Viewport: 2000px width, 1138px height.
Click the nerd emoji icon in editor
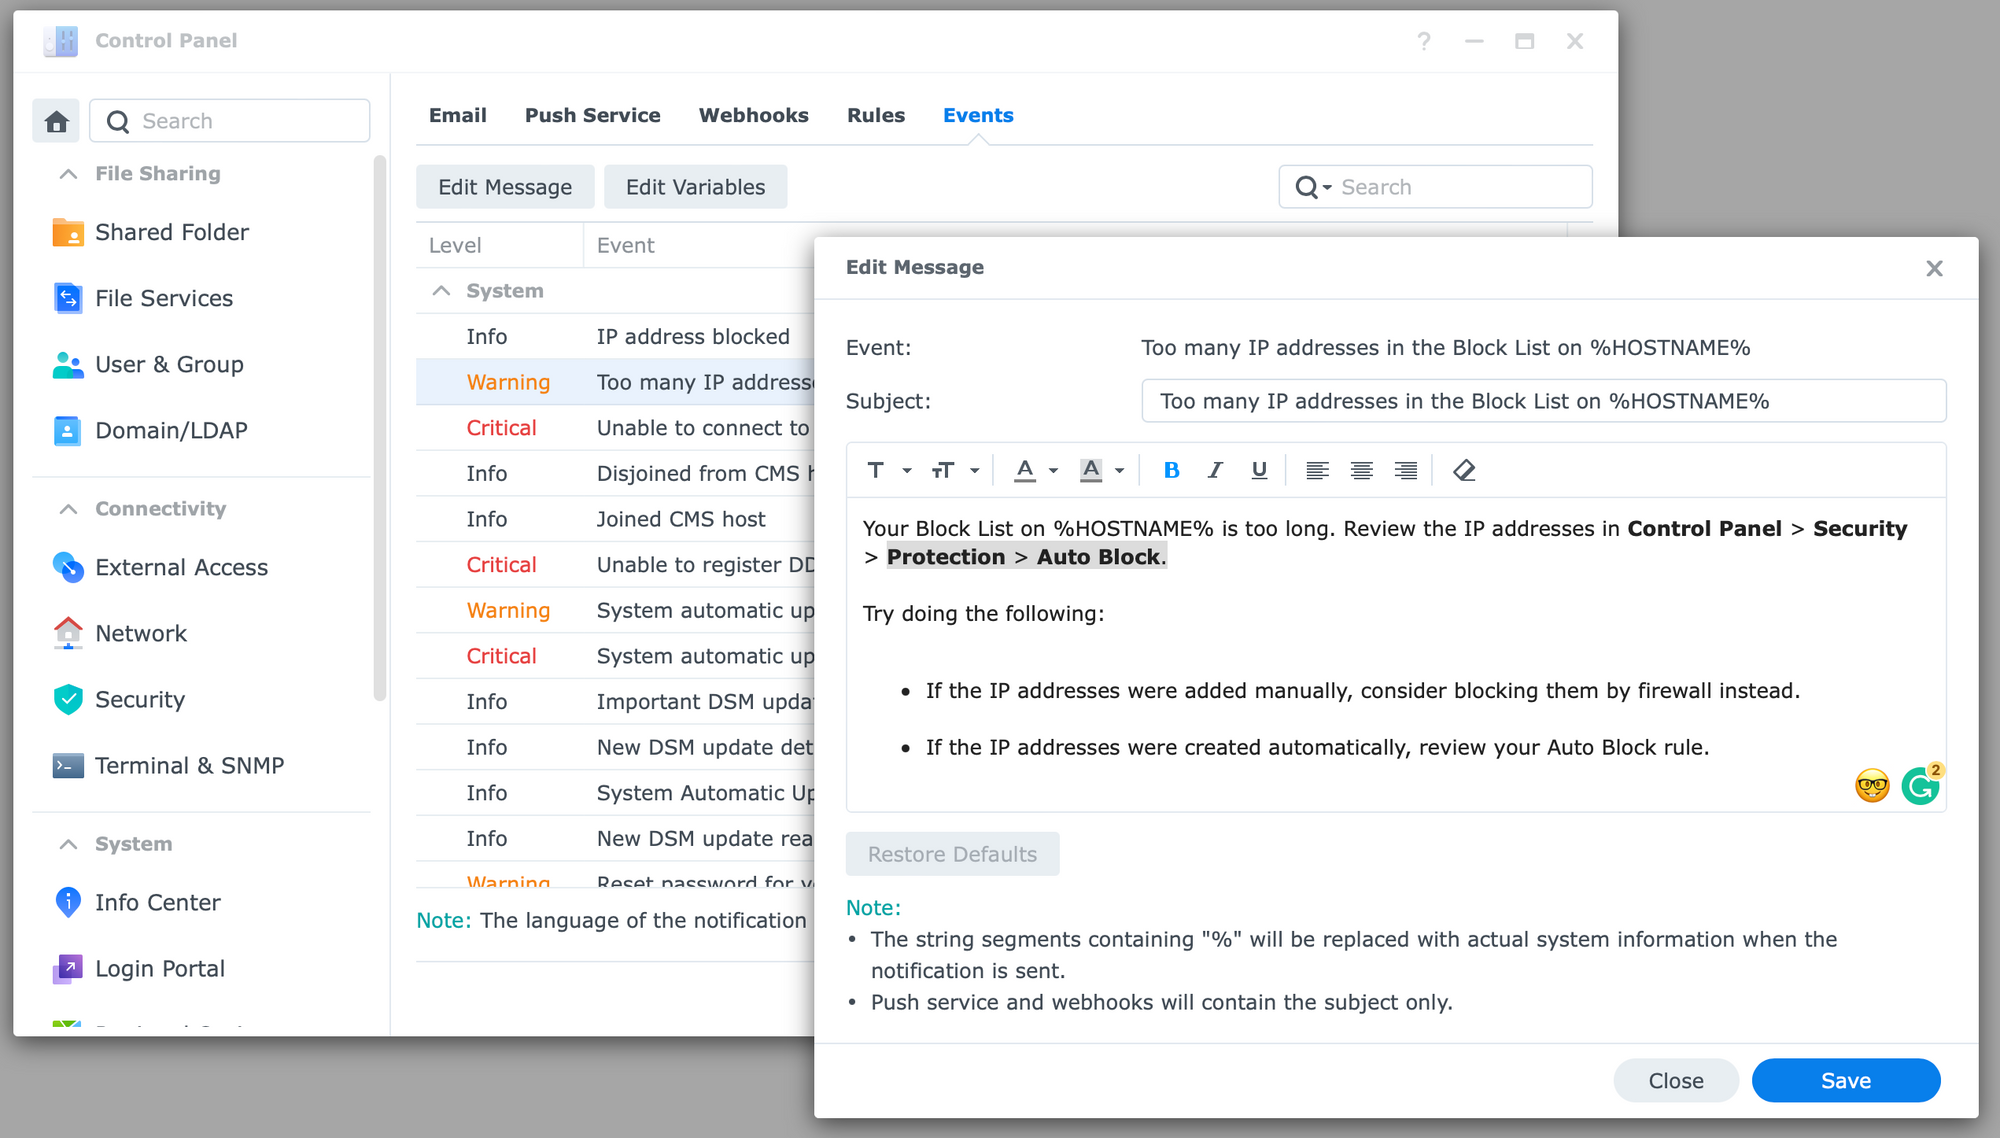coord(1872,786)
